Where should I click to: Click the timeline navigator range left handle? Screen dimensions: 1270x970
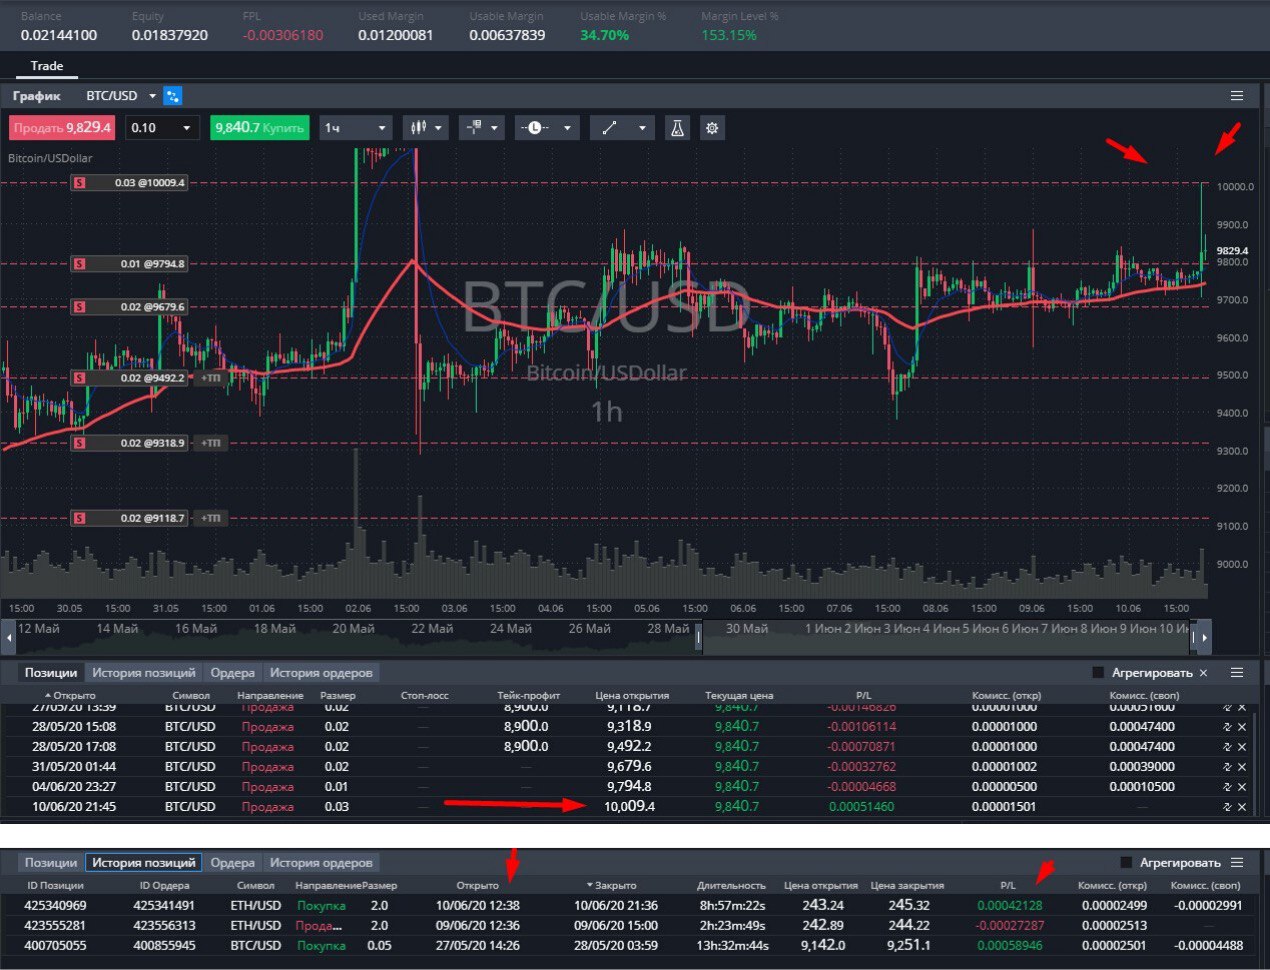[x=699, y=636]
